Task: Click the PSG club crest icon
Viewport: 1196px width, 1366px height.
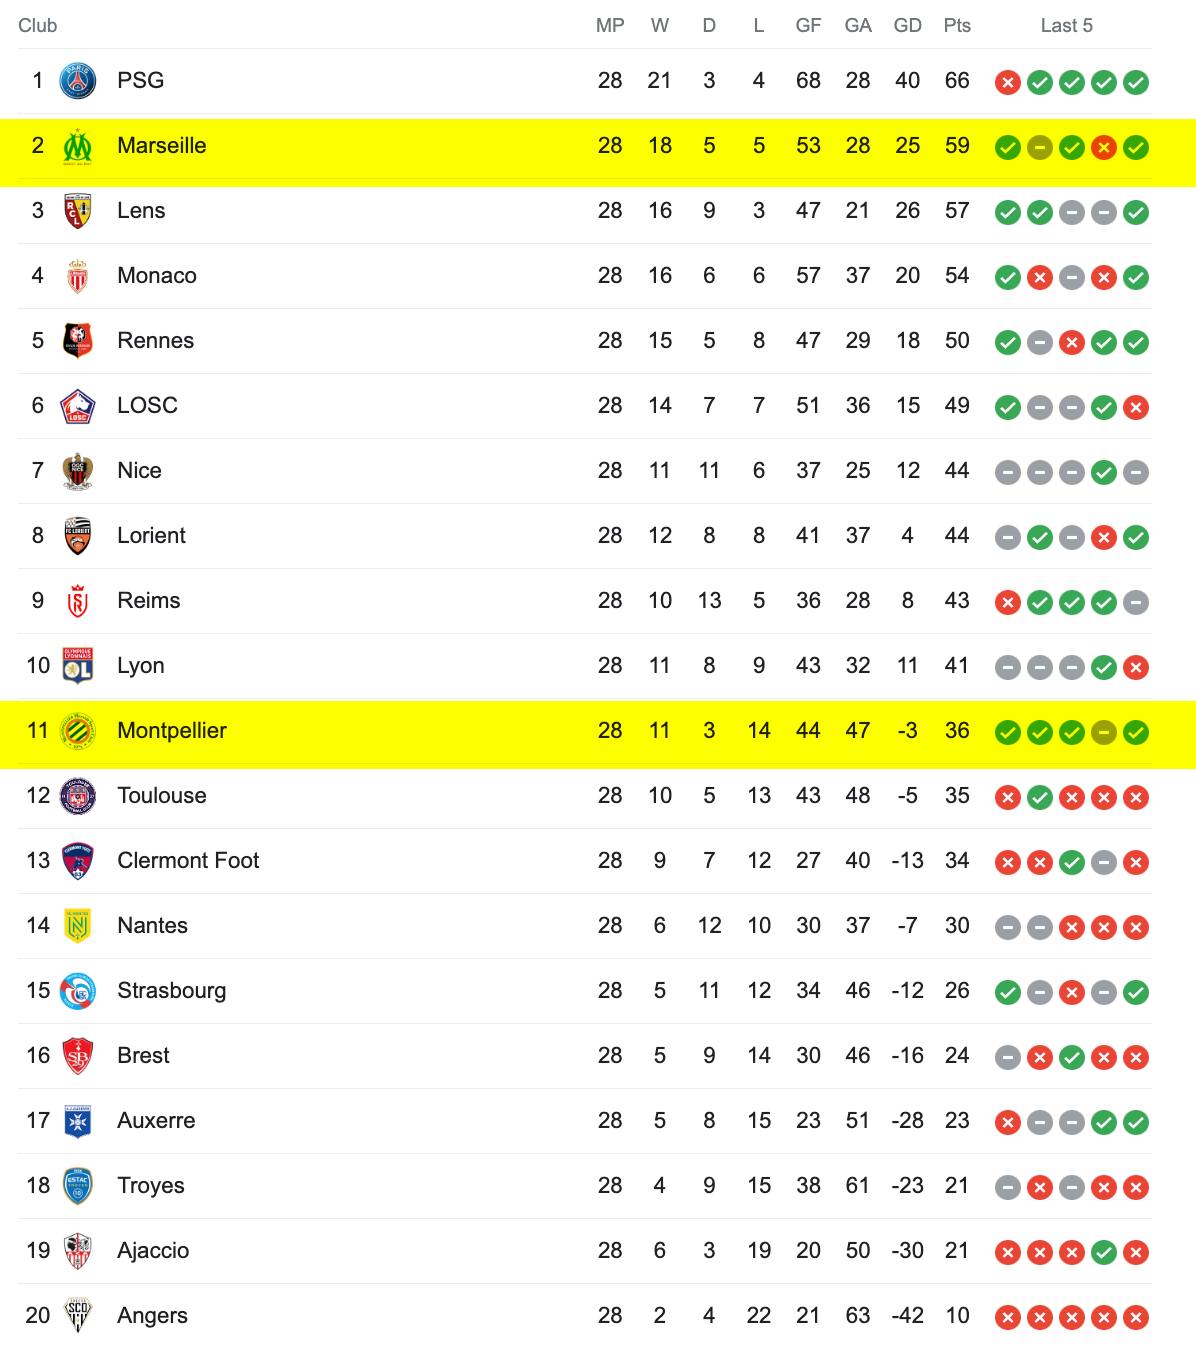Action: tap(77, 81)
